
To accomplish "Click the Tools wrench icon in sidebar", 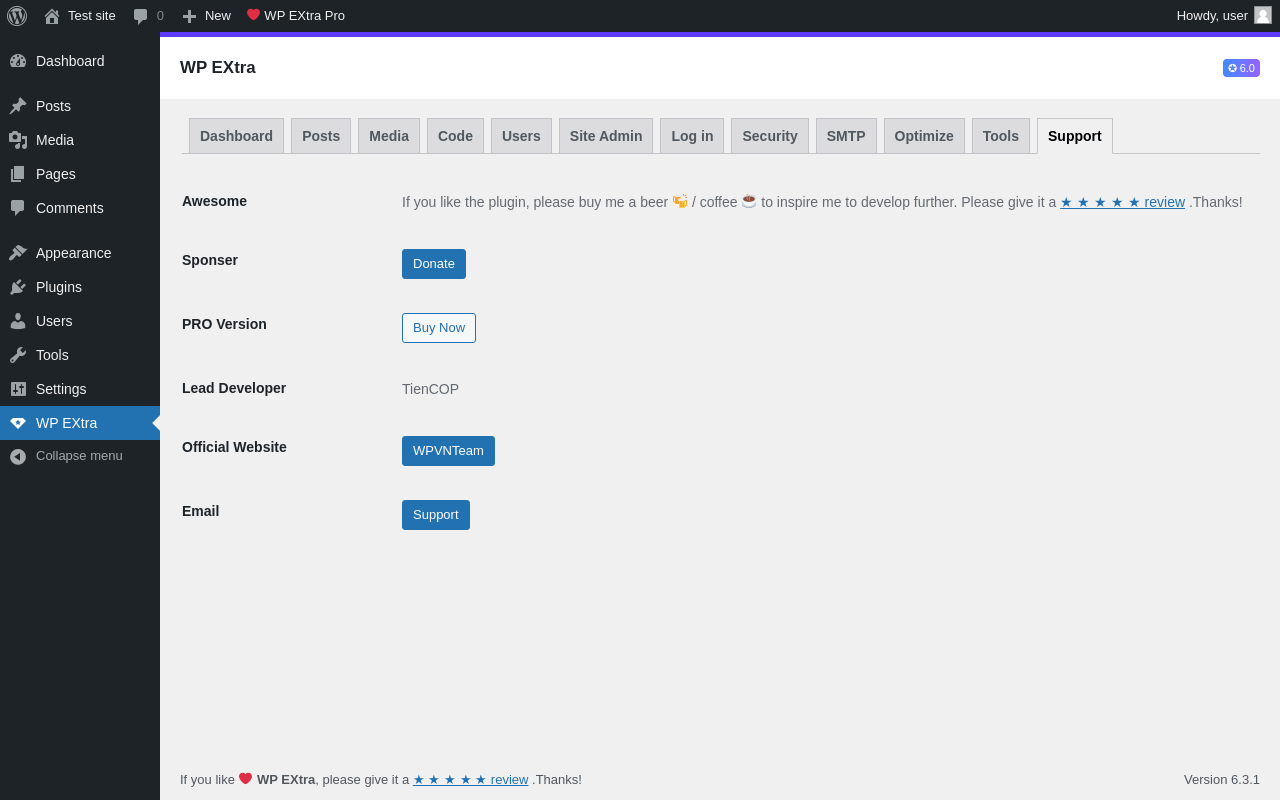I will pyautogui.click(x=18, y=355).
